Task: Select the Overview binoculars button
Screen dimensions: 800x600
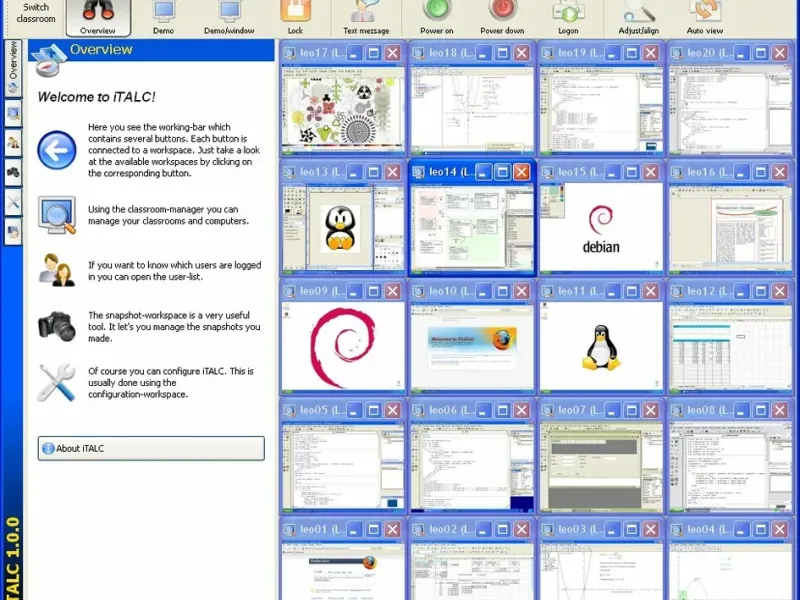Action: point(98,18)
